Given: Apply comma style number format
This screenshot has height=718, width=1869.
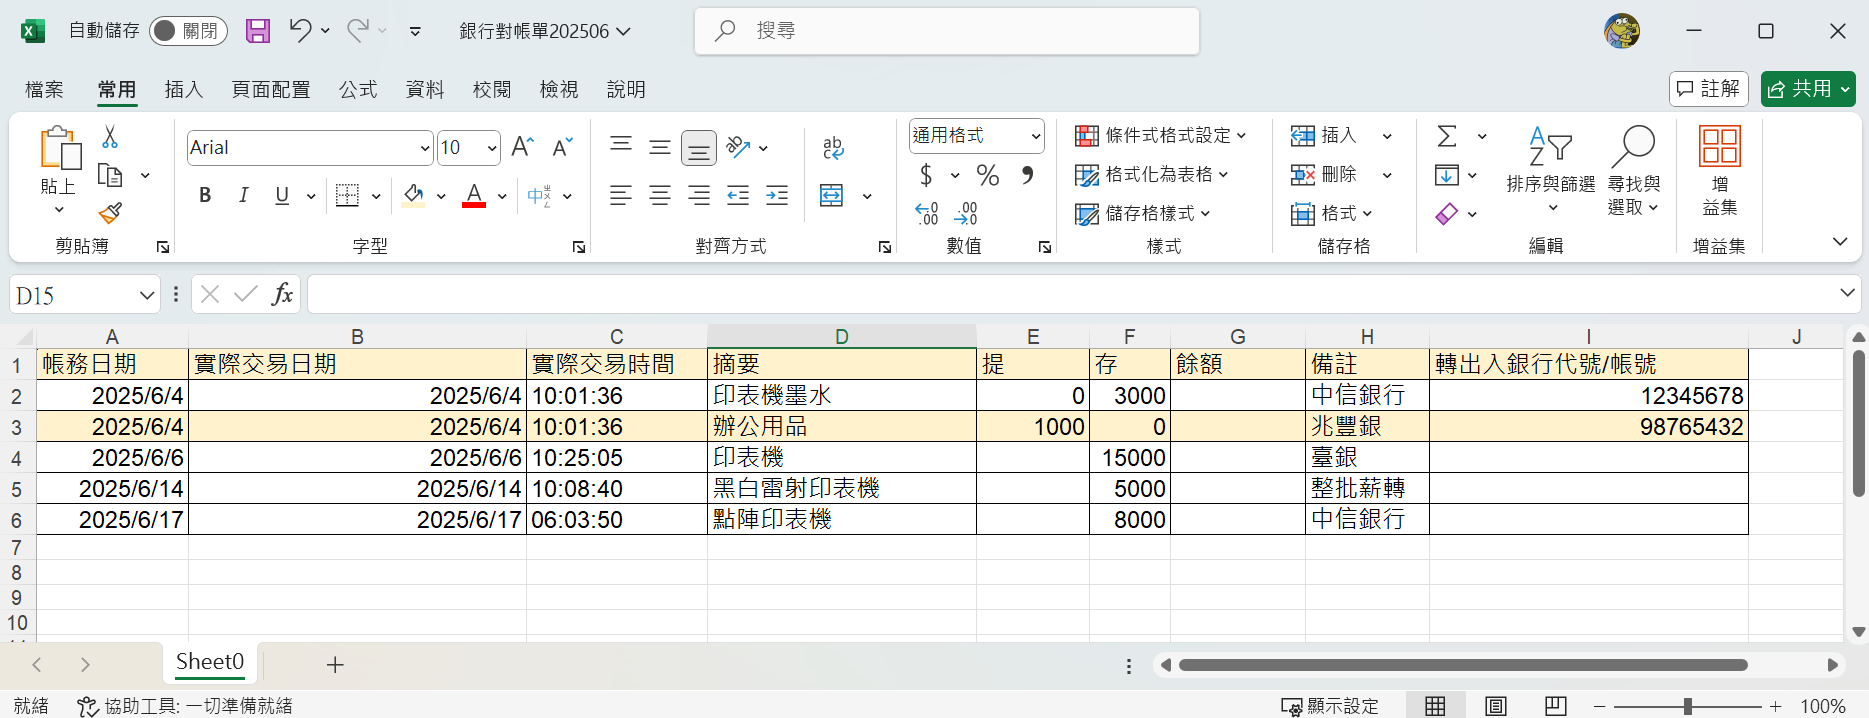Looking at the screenshot, I should [1027, 176].
